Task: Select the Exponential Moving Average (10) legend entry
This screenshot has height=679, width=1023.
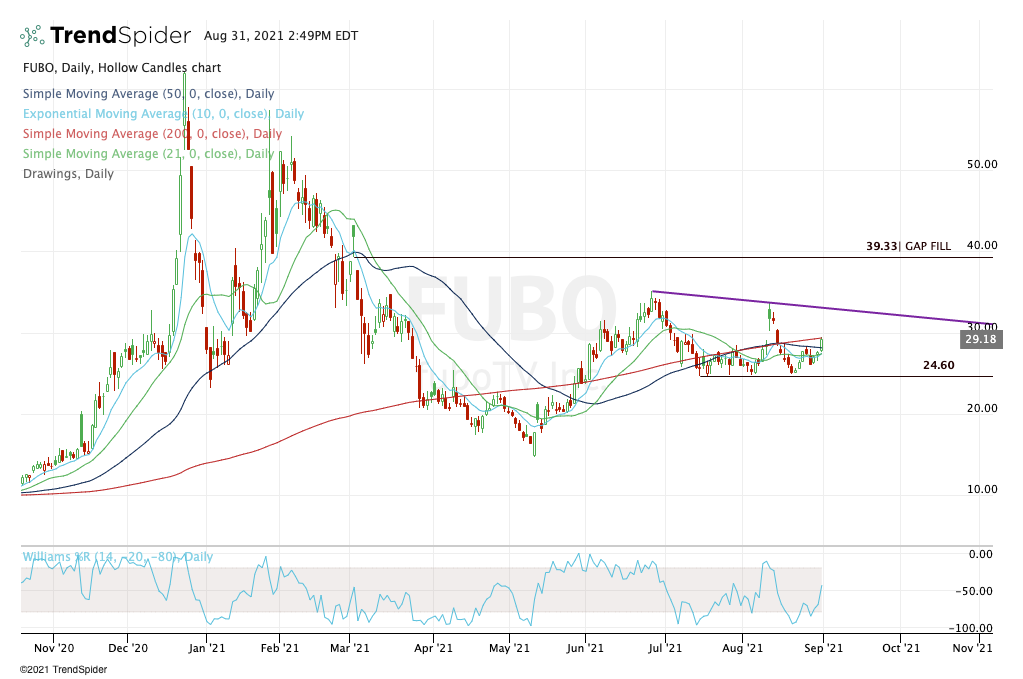Action: point(163,113)
